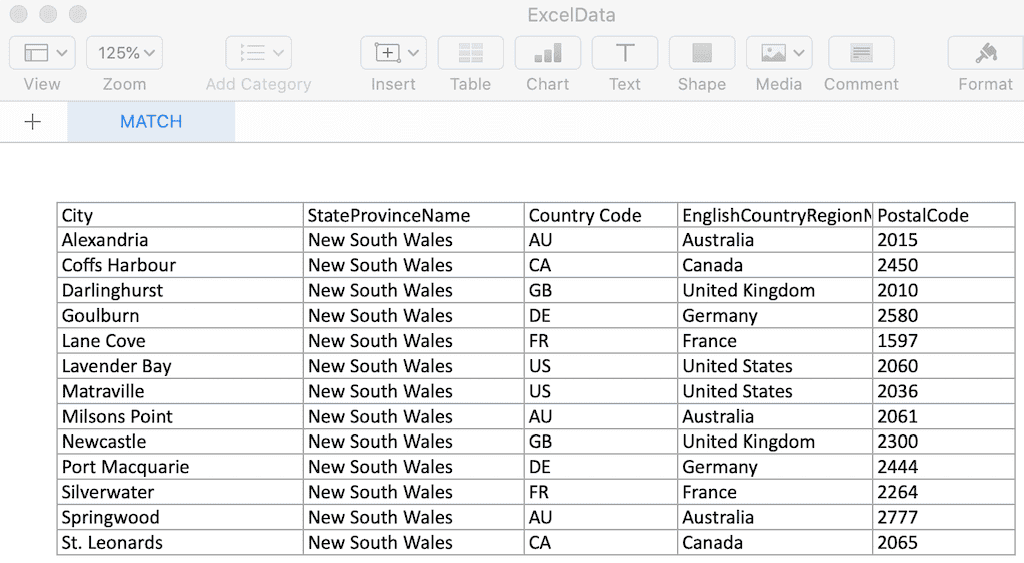This screenshot has width=1024, height=563.
Task: Click the cell containing postal code 2777
Action: point(943,517)
